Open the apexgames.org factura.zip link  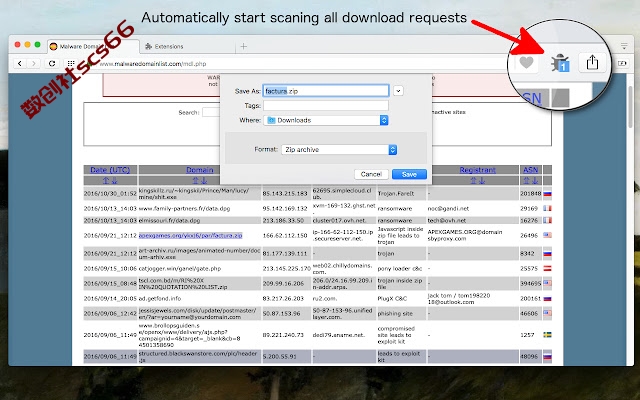(190, 236)
